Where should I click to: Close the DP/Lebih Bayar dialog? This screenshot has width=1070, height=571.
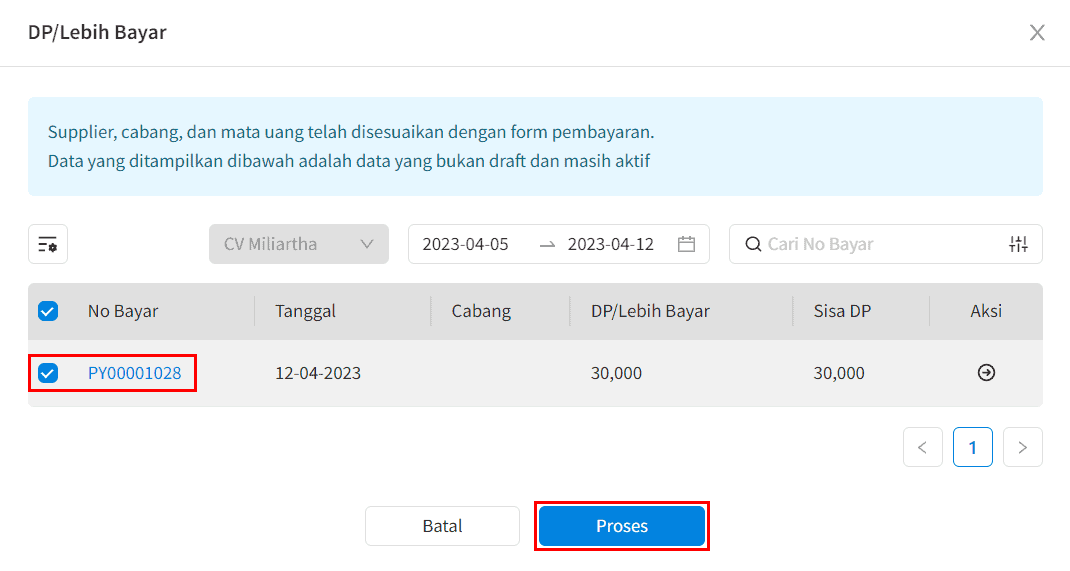tap(1037, 32)
